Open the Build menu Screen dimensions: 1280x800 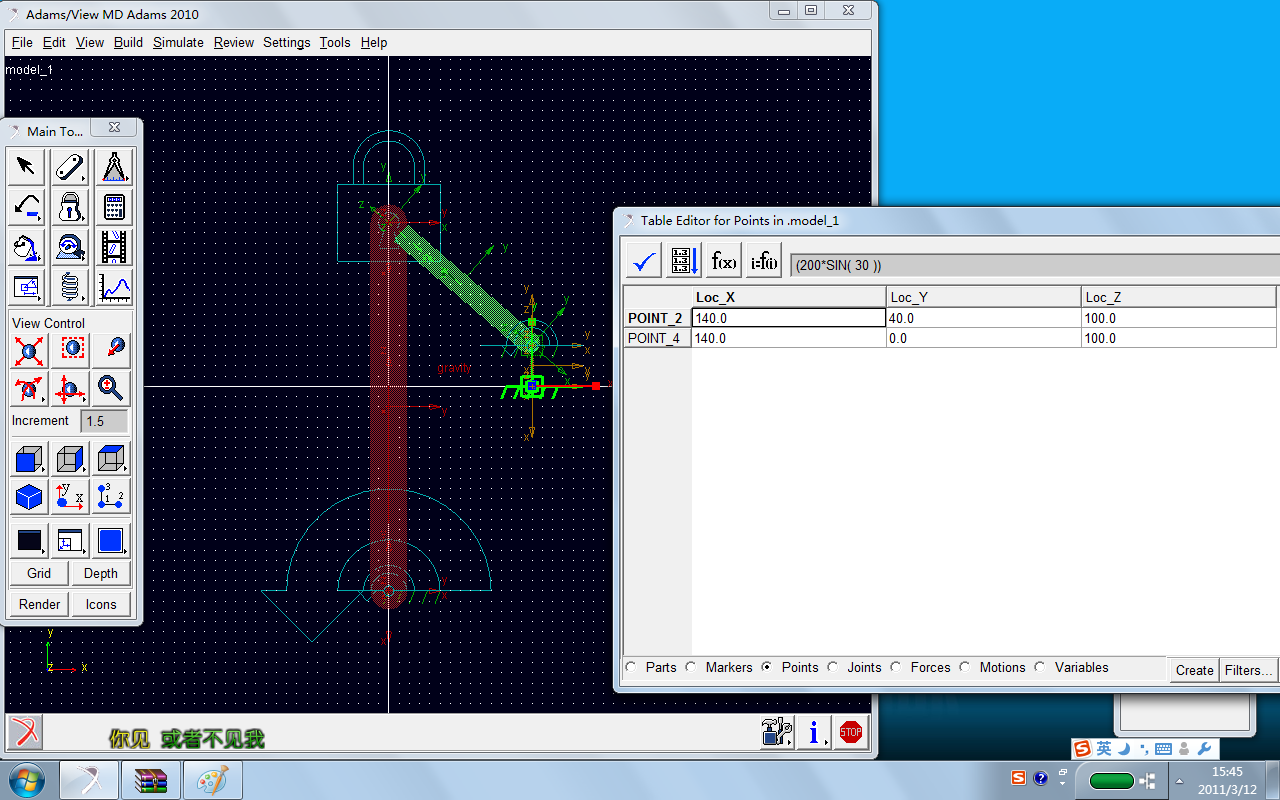click(128, 42)
